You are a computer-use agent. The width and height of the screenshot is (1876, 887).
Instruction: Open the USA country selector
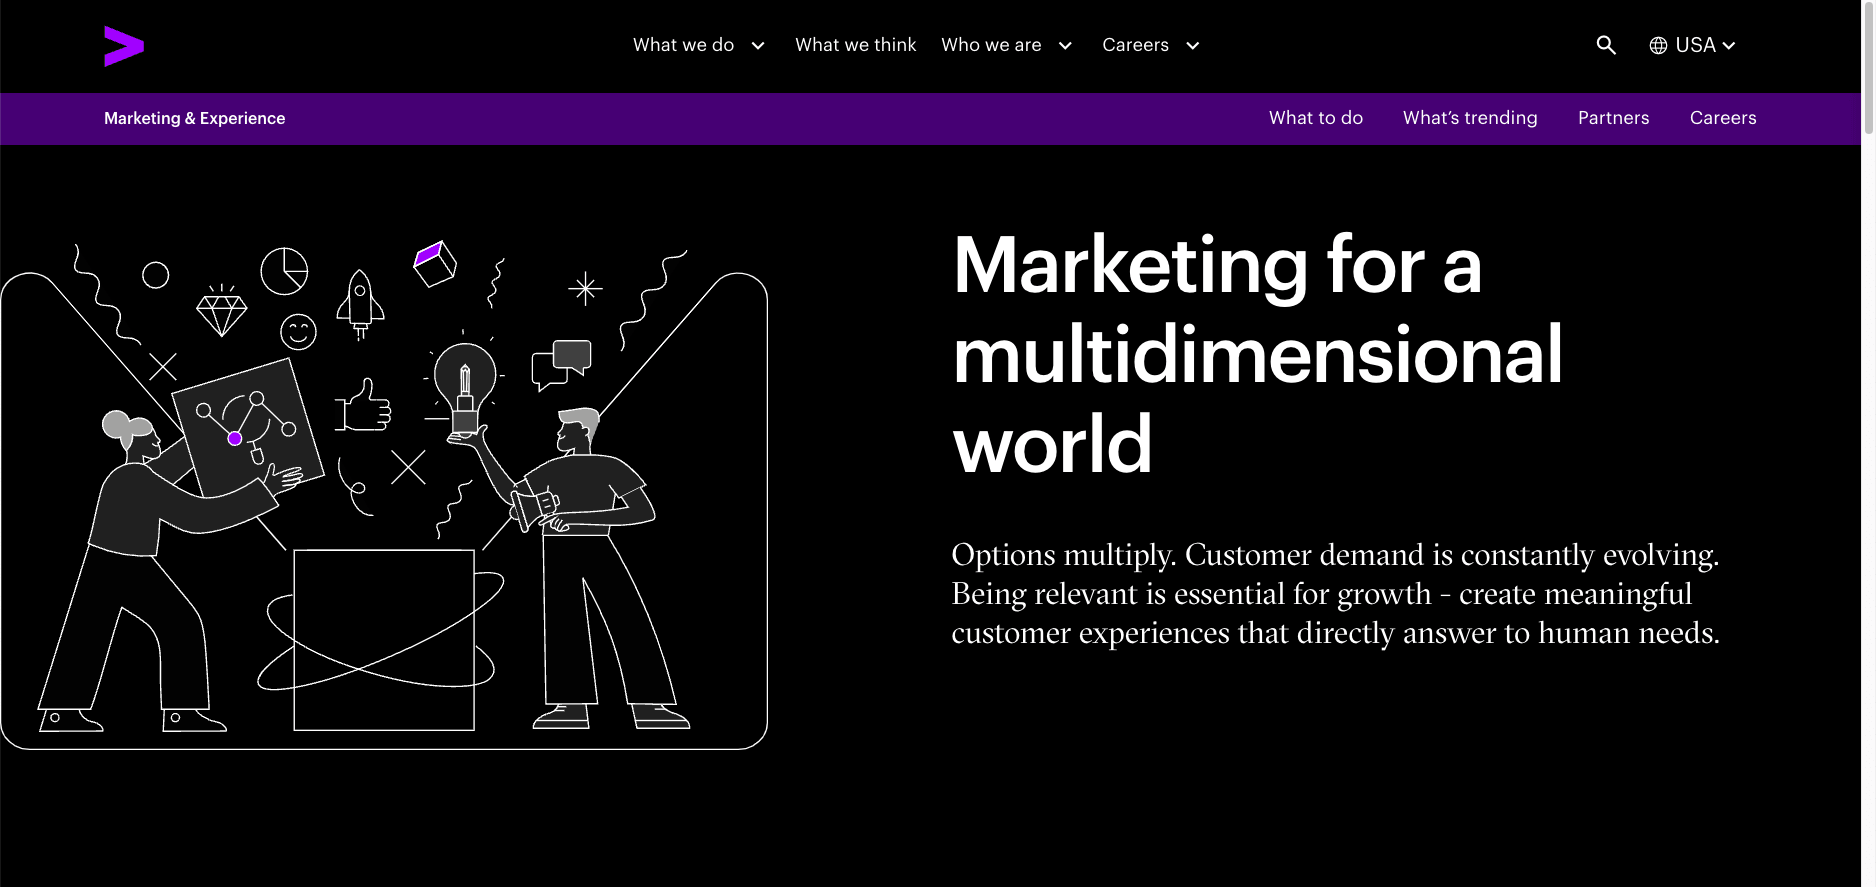click(x=1704, y=45)
